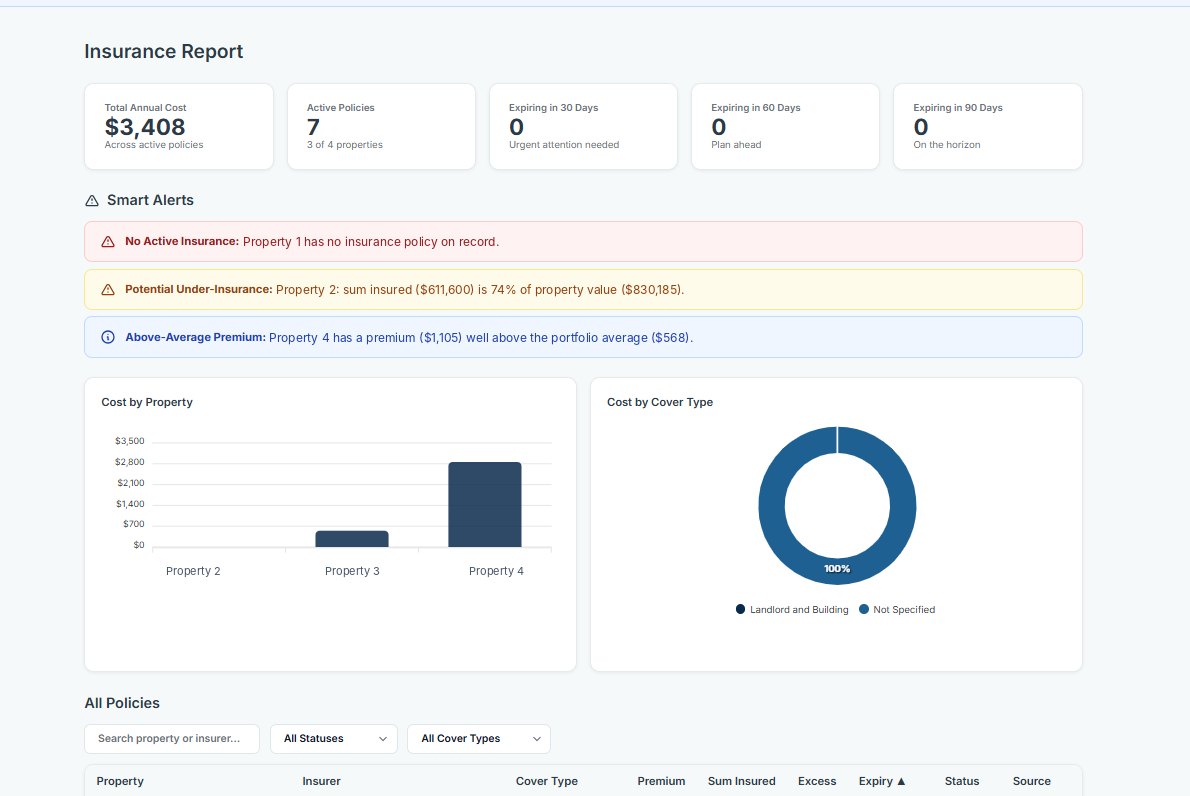
Task: Click the Smart Alerts warning triangle icon
Action: point(92,200)
